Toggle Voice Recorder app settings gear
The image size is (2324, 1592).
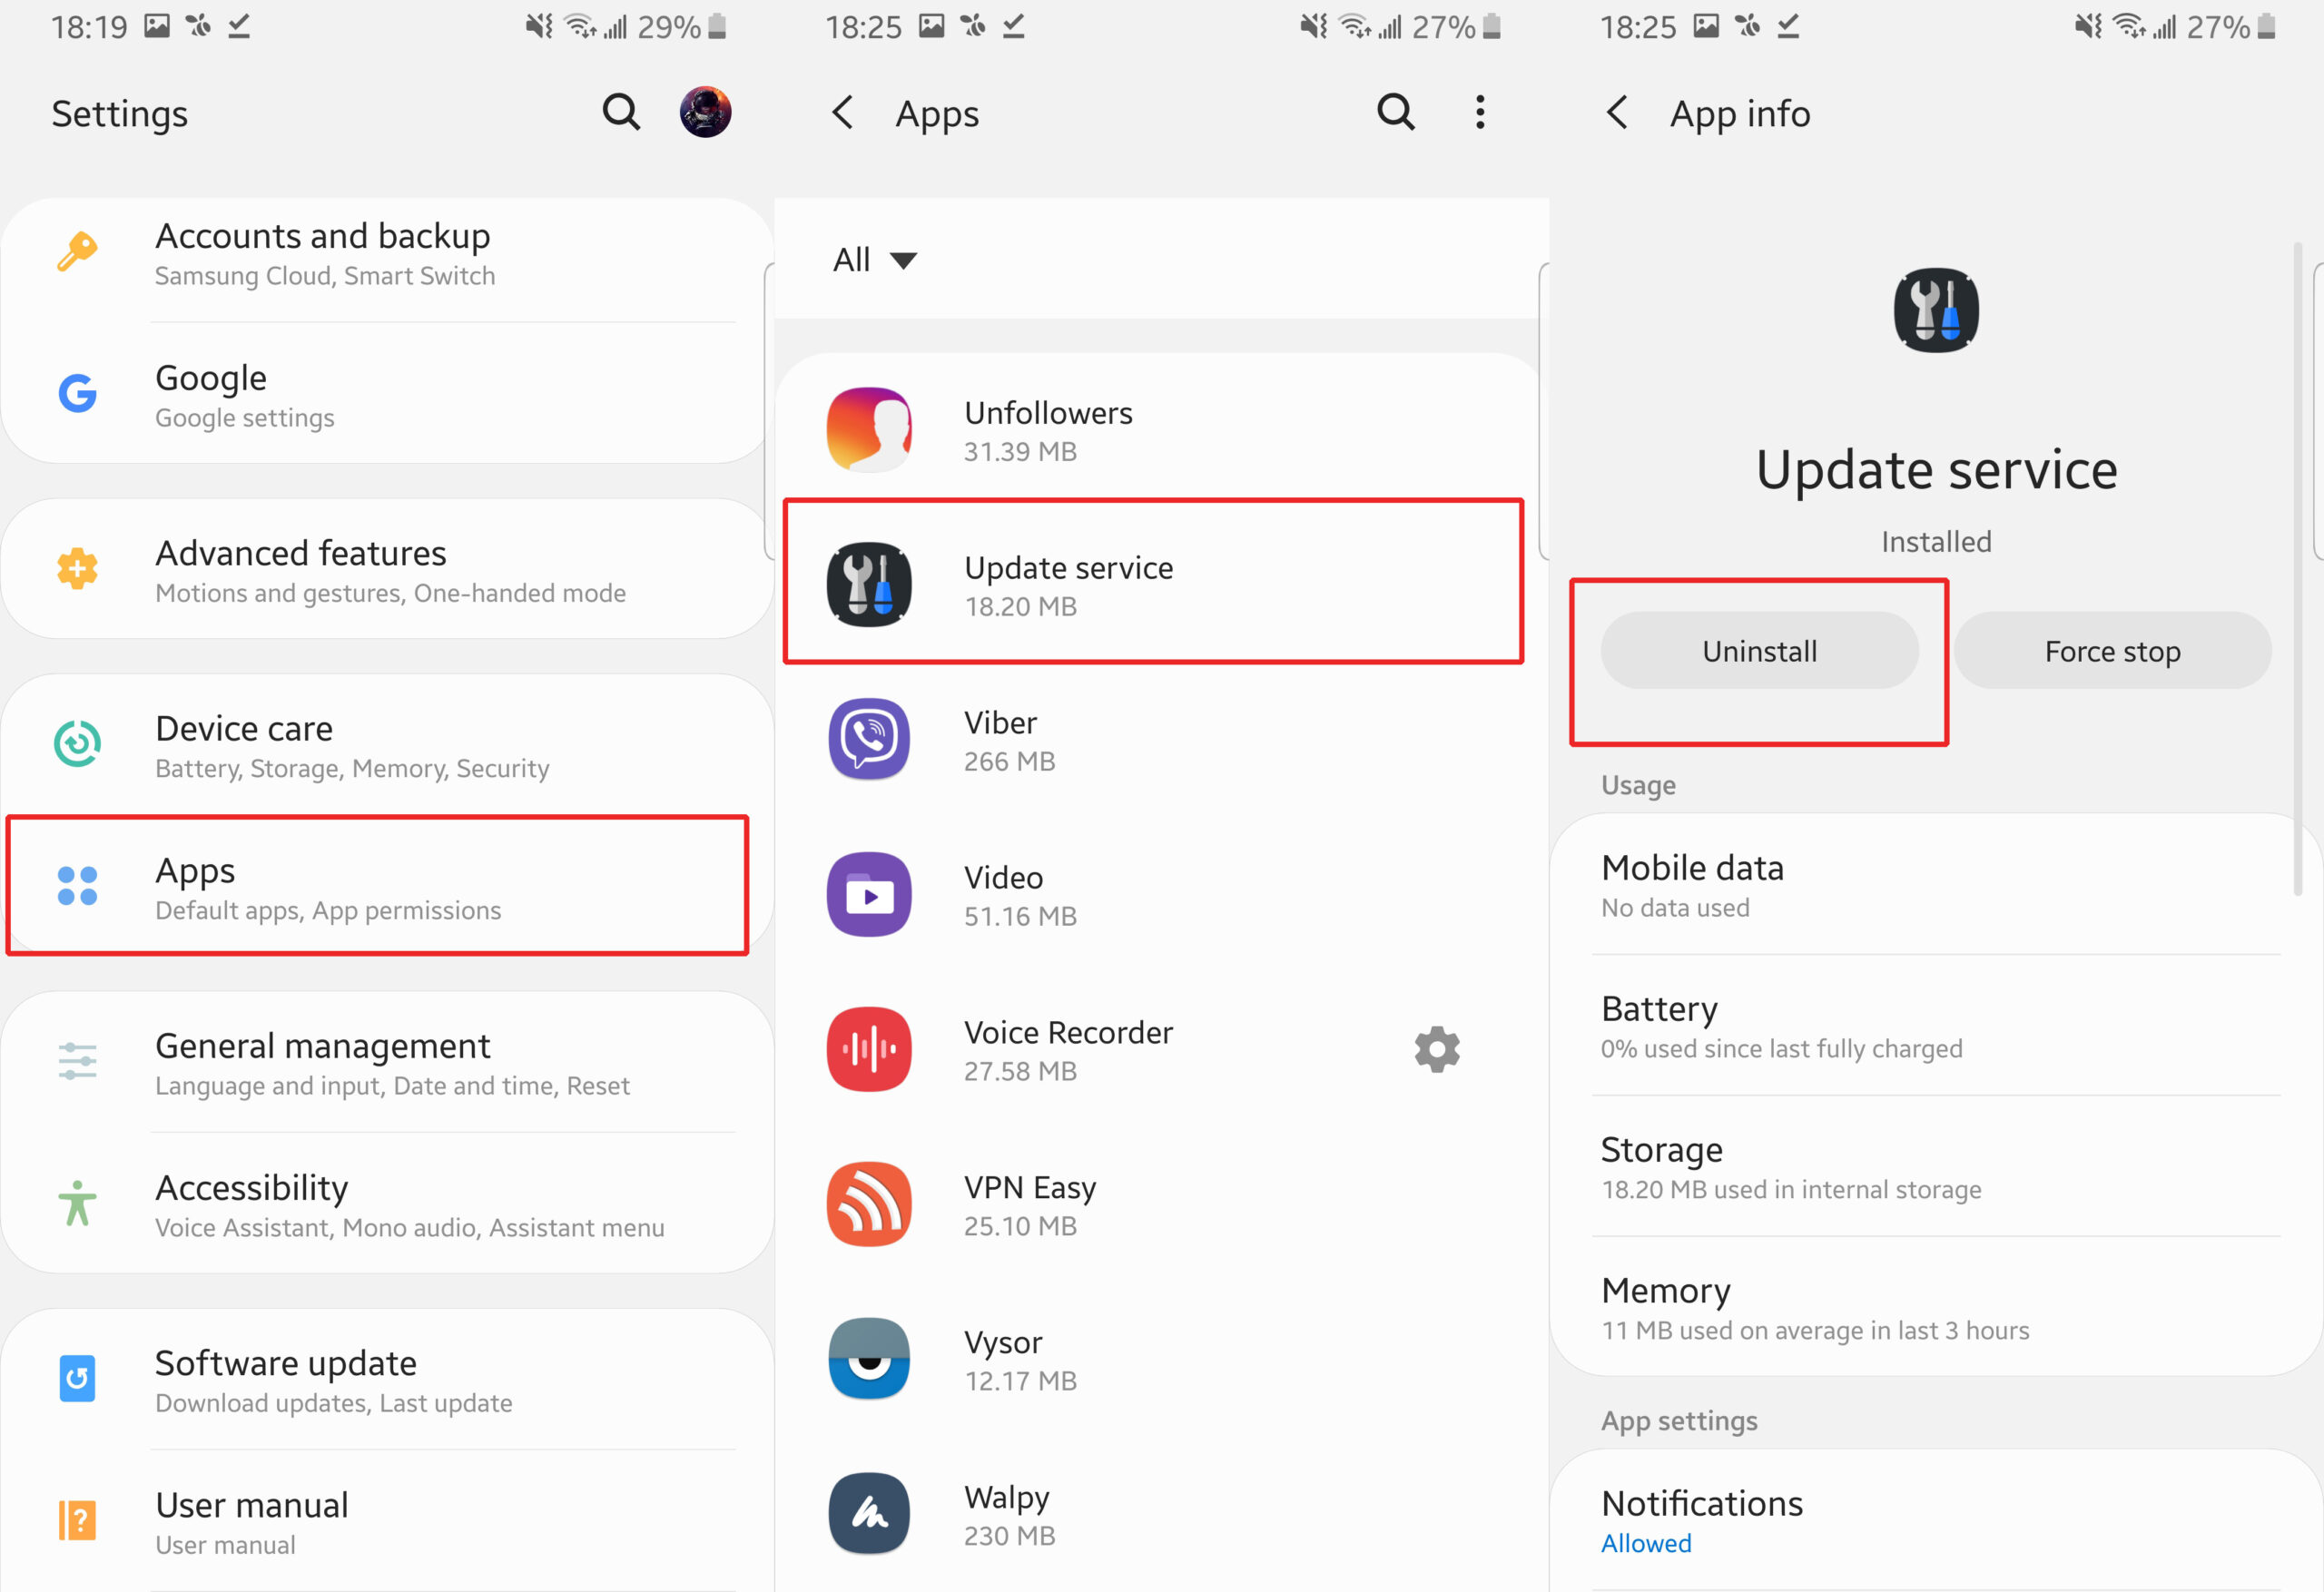point(1439,1050)
